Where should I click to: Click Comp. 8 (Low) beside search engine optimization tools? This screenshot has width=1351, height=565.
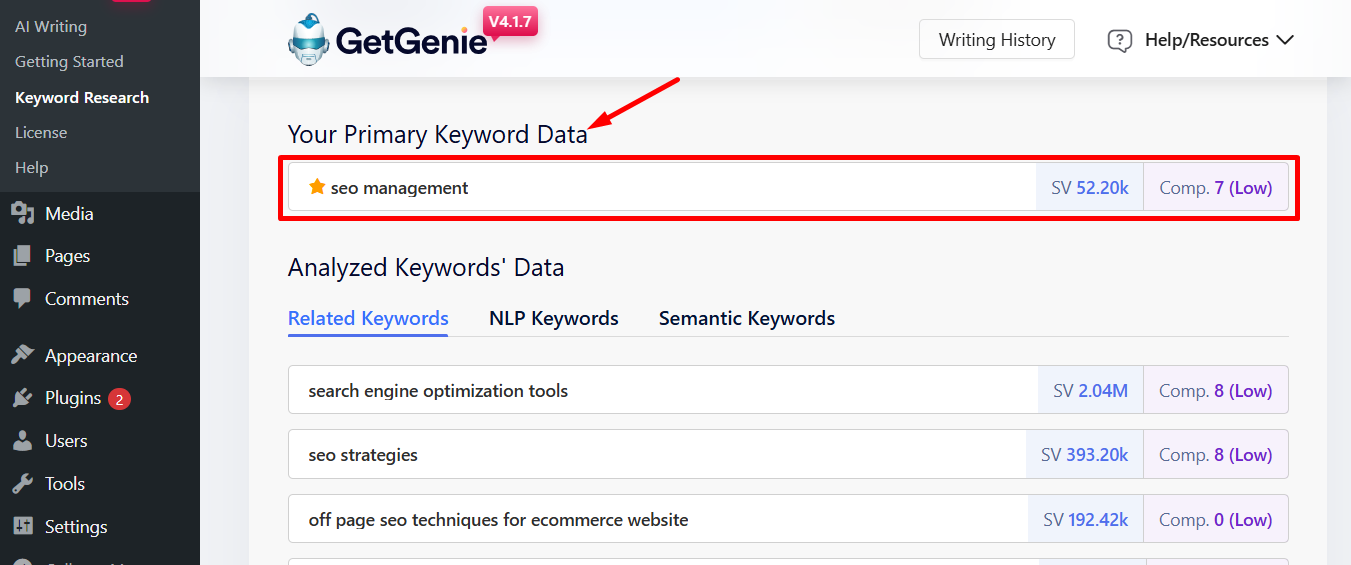(x=1216, y=391)
